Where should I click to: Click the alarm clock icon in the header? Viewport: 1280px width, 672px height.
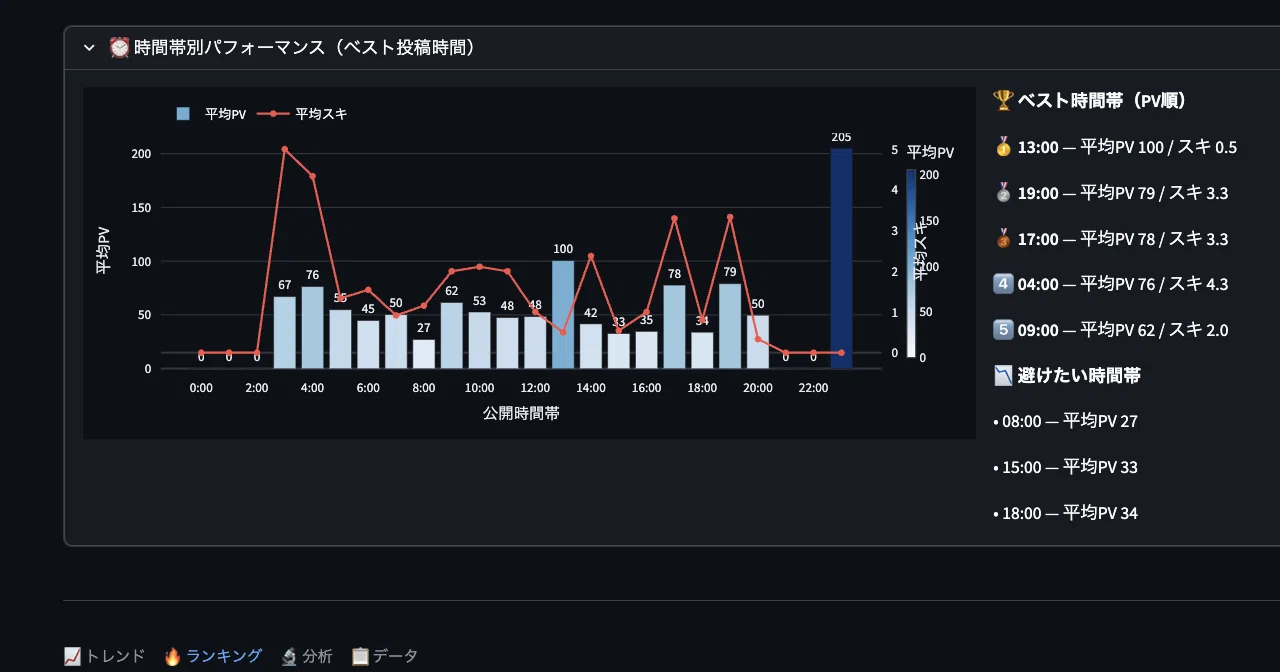click(119, 47)
